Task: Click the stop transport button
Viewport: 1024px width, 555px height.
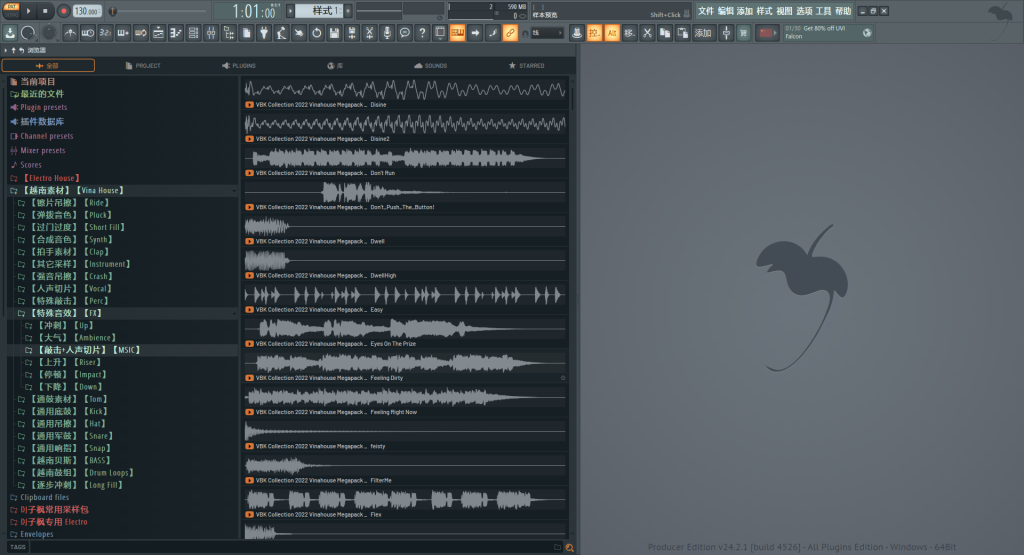Action: coord(45,10)
